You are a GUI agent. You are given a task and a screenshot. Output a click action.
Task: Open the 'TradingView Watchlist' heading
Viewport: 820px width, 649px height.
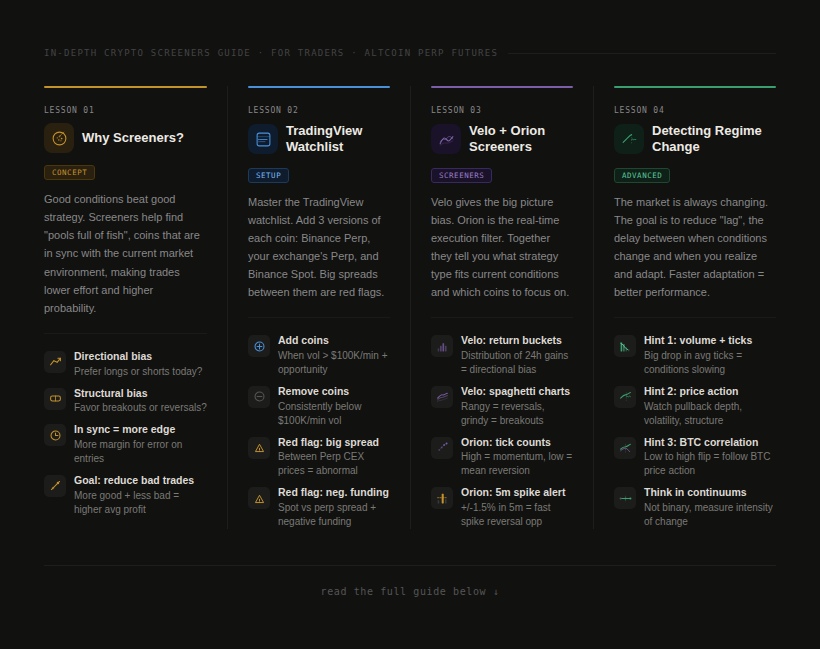324,139
